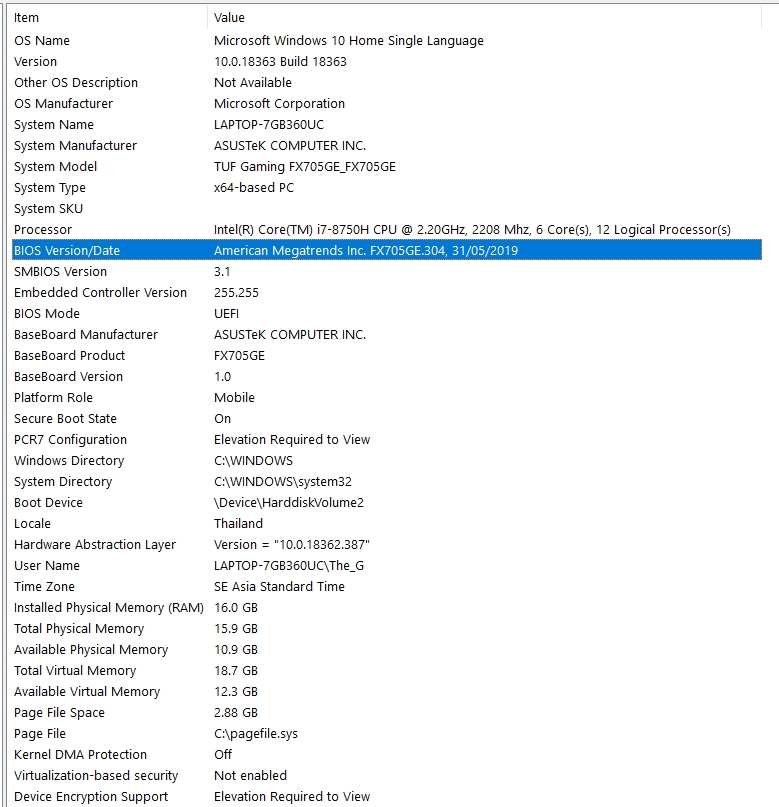The image size is (779, 807).
Task: Select the System Directory row
Action: click(x=386, y=482)
